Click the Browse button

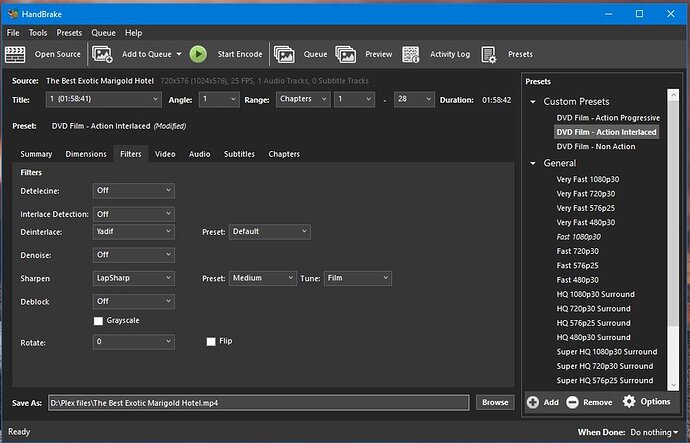[x=494, y=402]
